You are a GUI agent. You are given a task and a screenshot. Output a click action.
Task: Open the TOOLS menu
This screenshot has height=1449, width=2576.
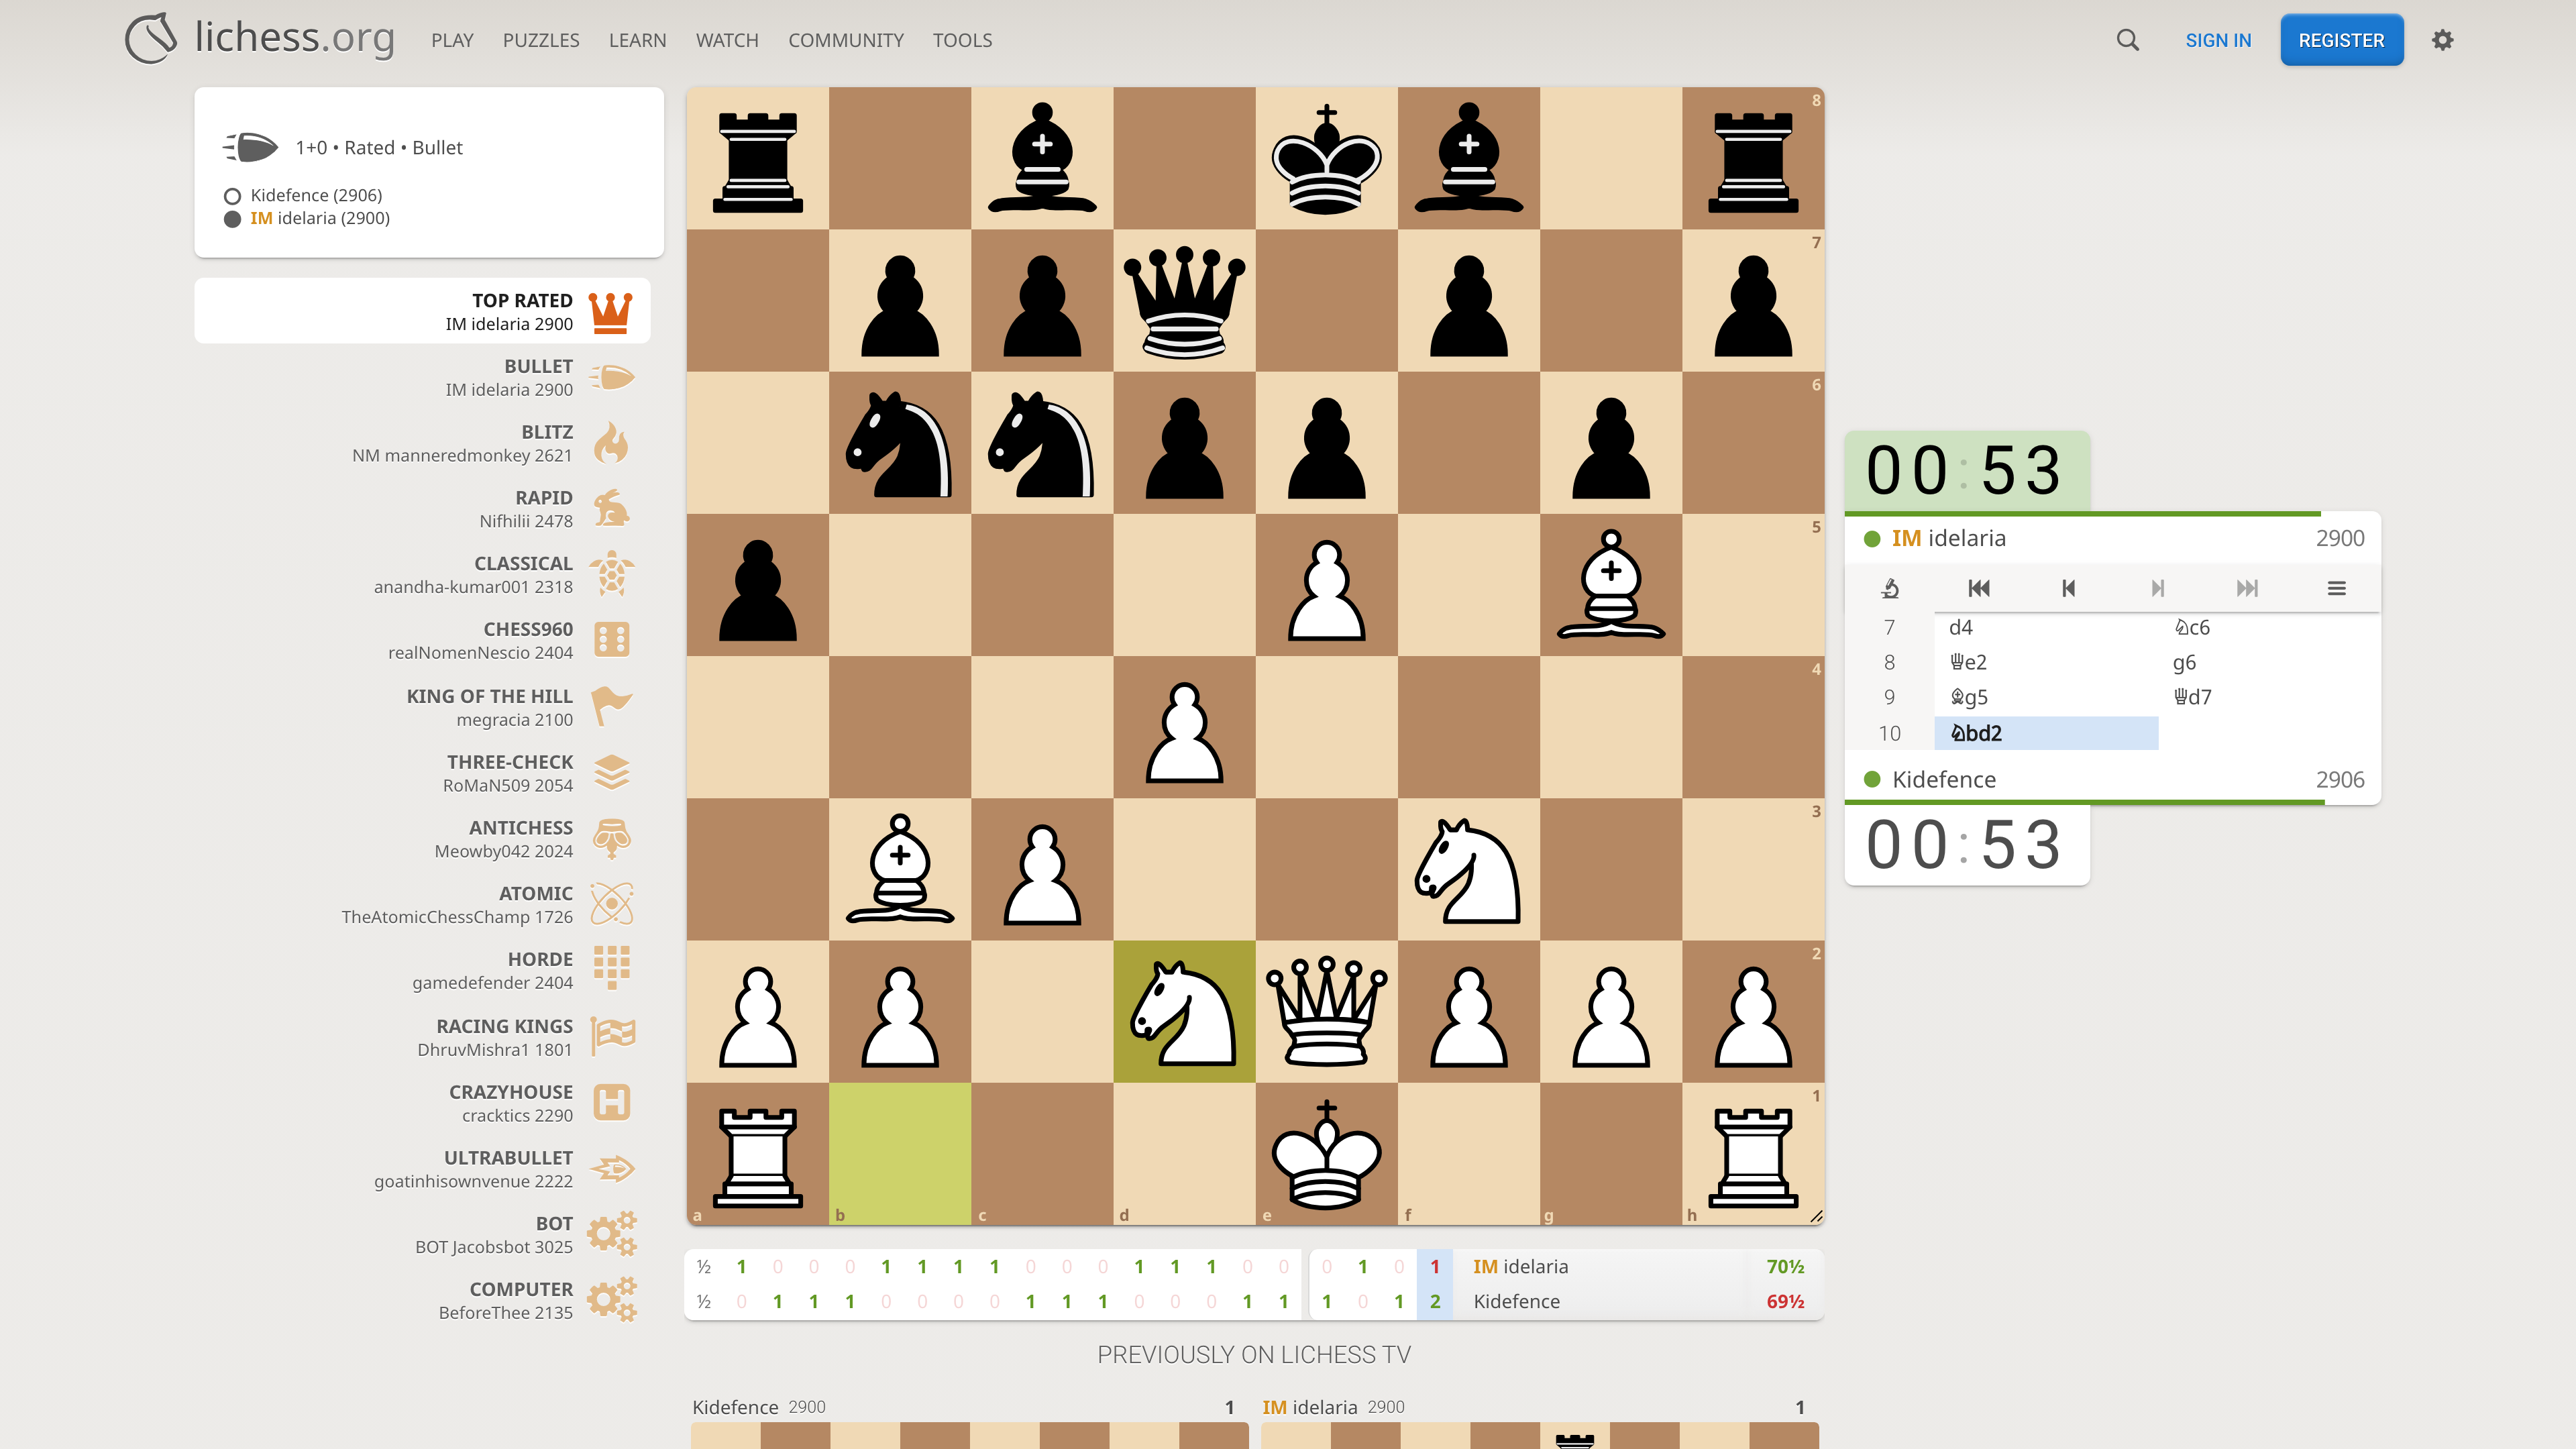tap(962, 40)
